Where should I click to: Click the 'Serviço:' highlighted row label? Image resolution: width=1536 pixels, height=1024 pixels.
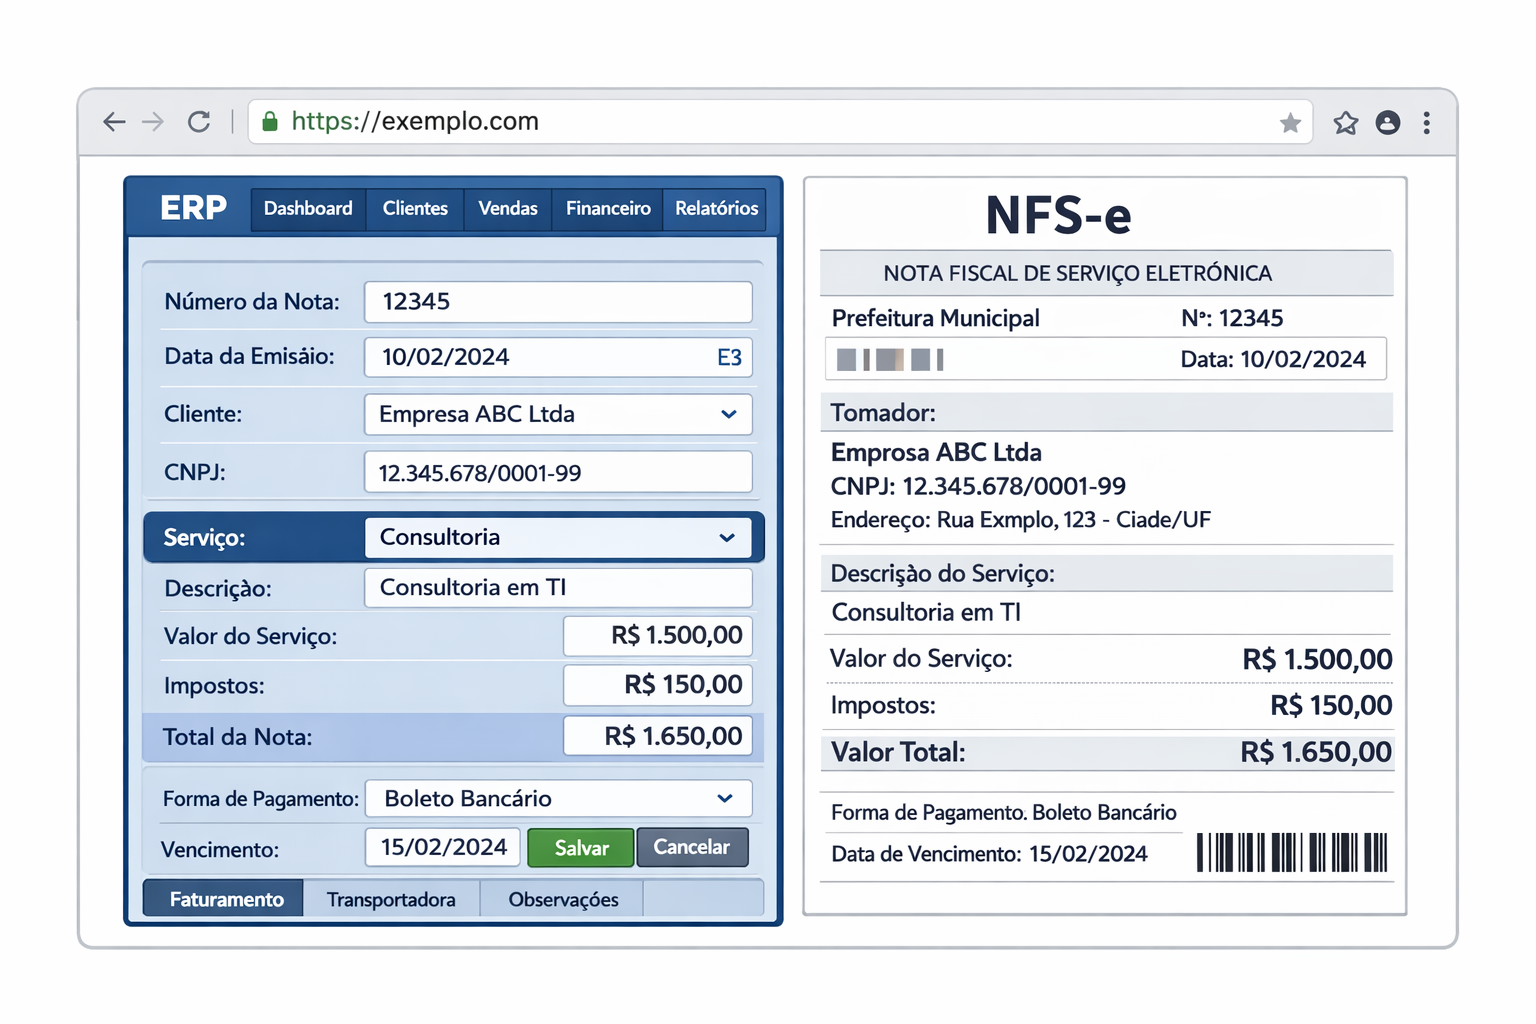pyautogui.click(x=204, y=538)
